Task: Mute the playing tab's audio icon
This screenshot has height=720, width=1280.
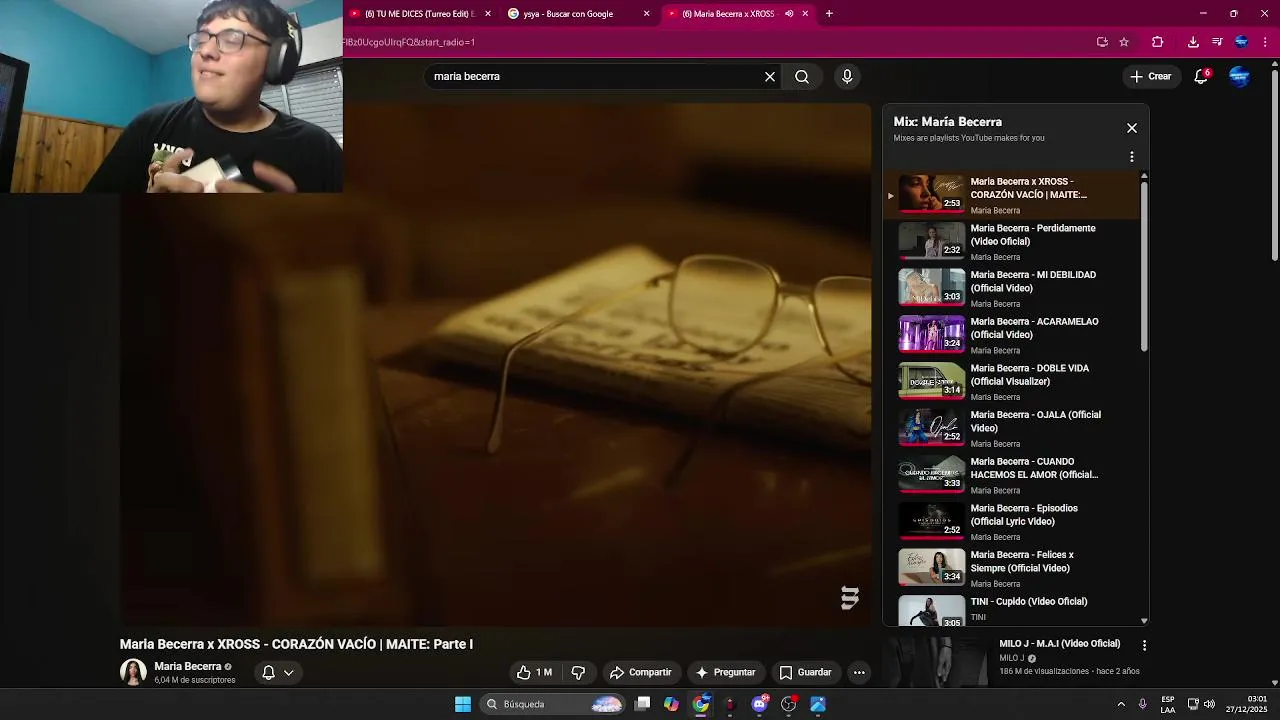Action: pyautogui.click(x=789, y=14)
